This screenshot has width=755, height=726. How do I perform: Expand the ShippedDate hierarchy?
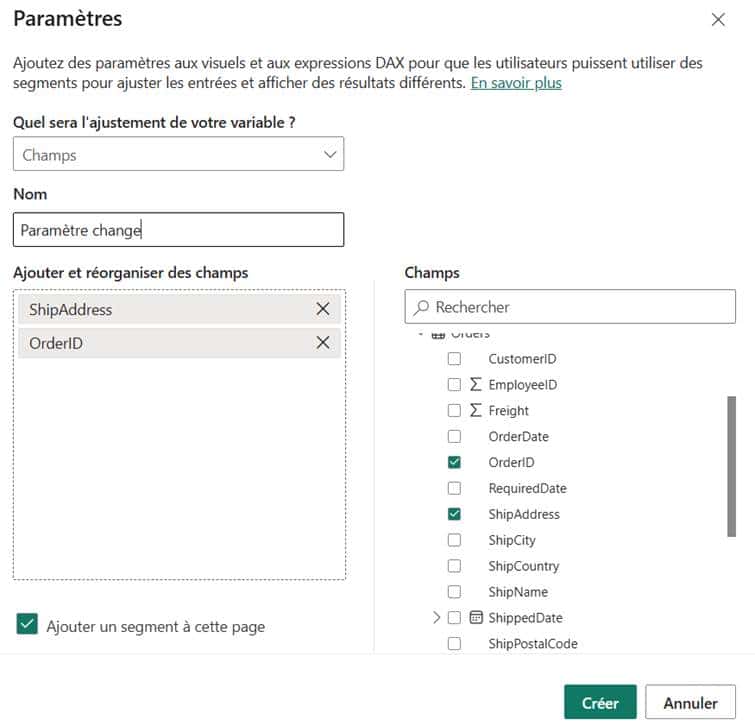pos(436,618)
